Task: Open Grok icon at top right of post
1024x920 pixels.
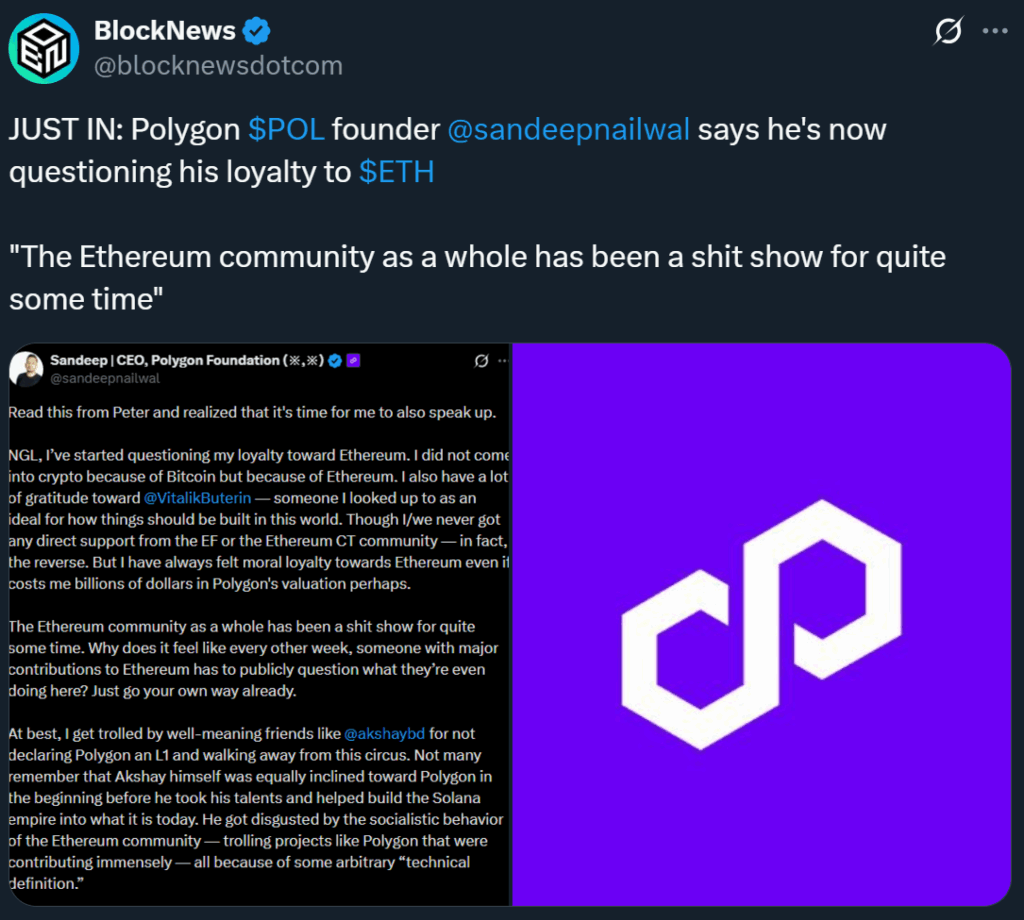Action: 948,32
